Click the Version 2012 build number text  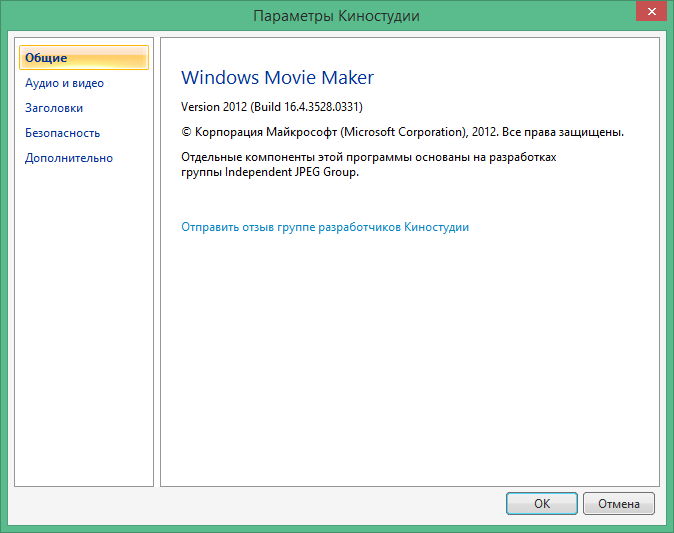tap(272, 107)
